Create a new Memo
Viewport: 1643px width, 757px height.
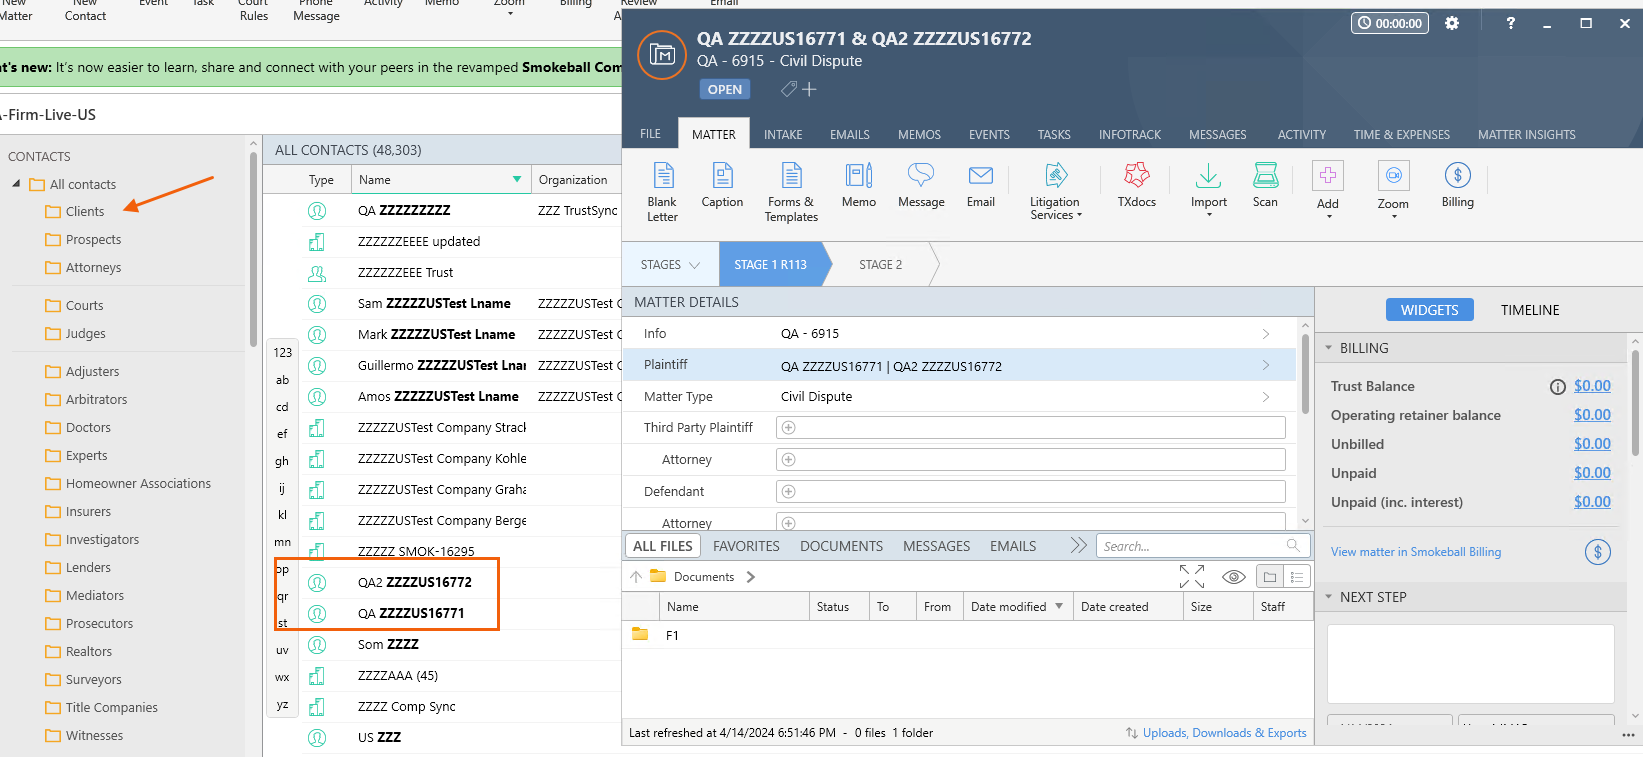point(858,186)
